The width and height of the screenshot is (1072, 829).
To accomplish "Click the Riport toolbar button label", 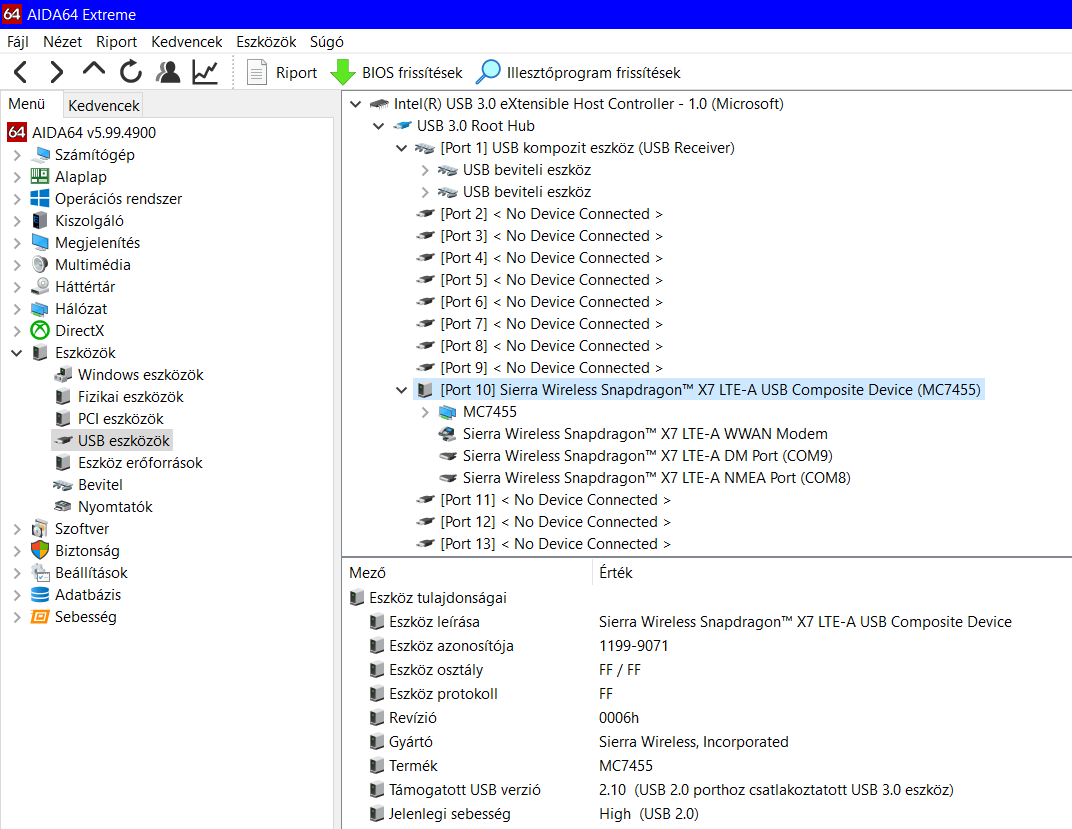I will tap(296, 72).
